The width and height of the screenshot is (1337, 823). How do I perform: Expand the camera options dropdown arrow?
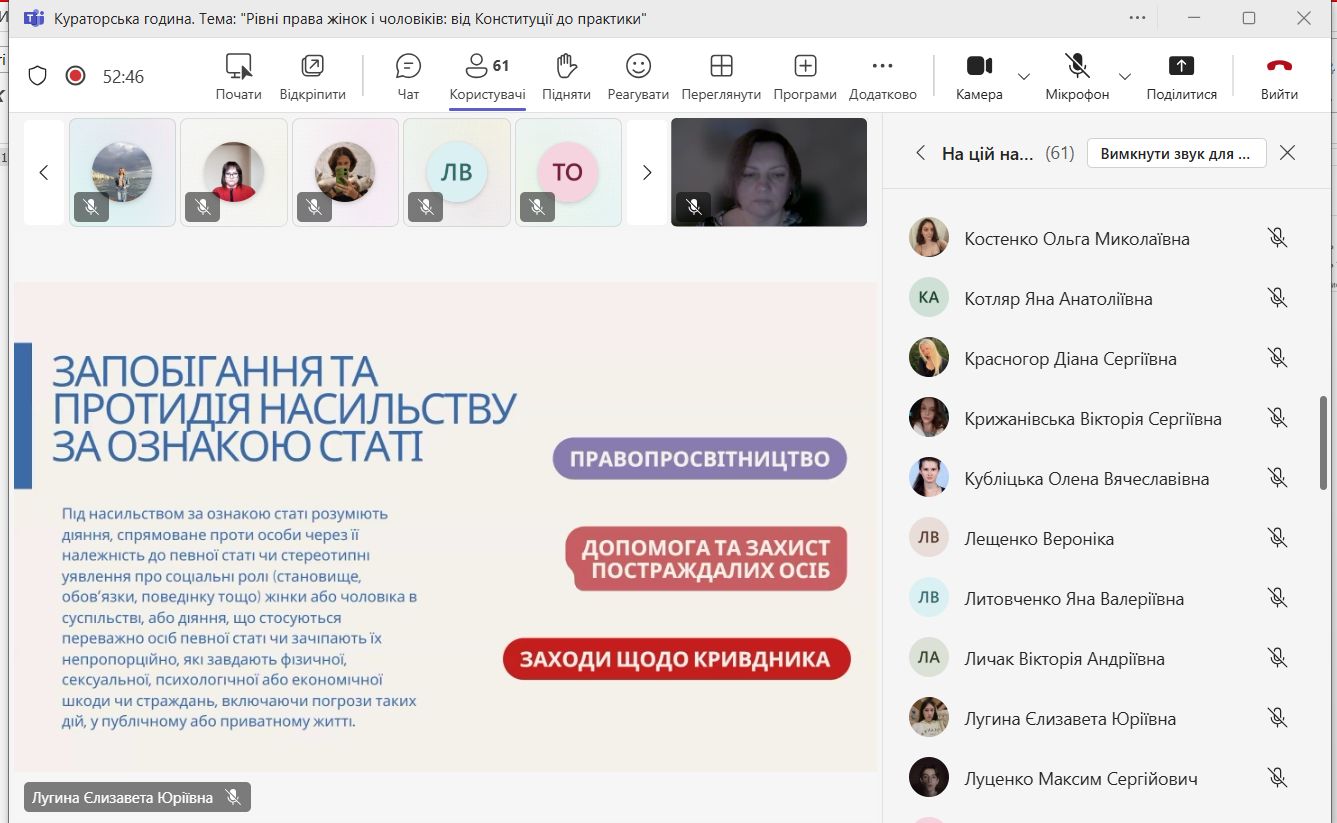(x=1024, y=77)
